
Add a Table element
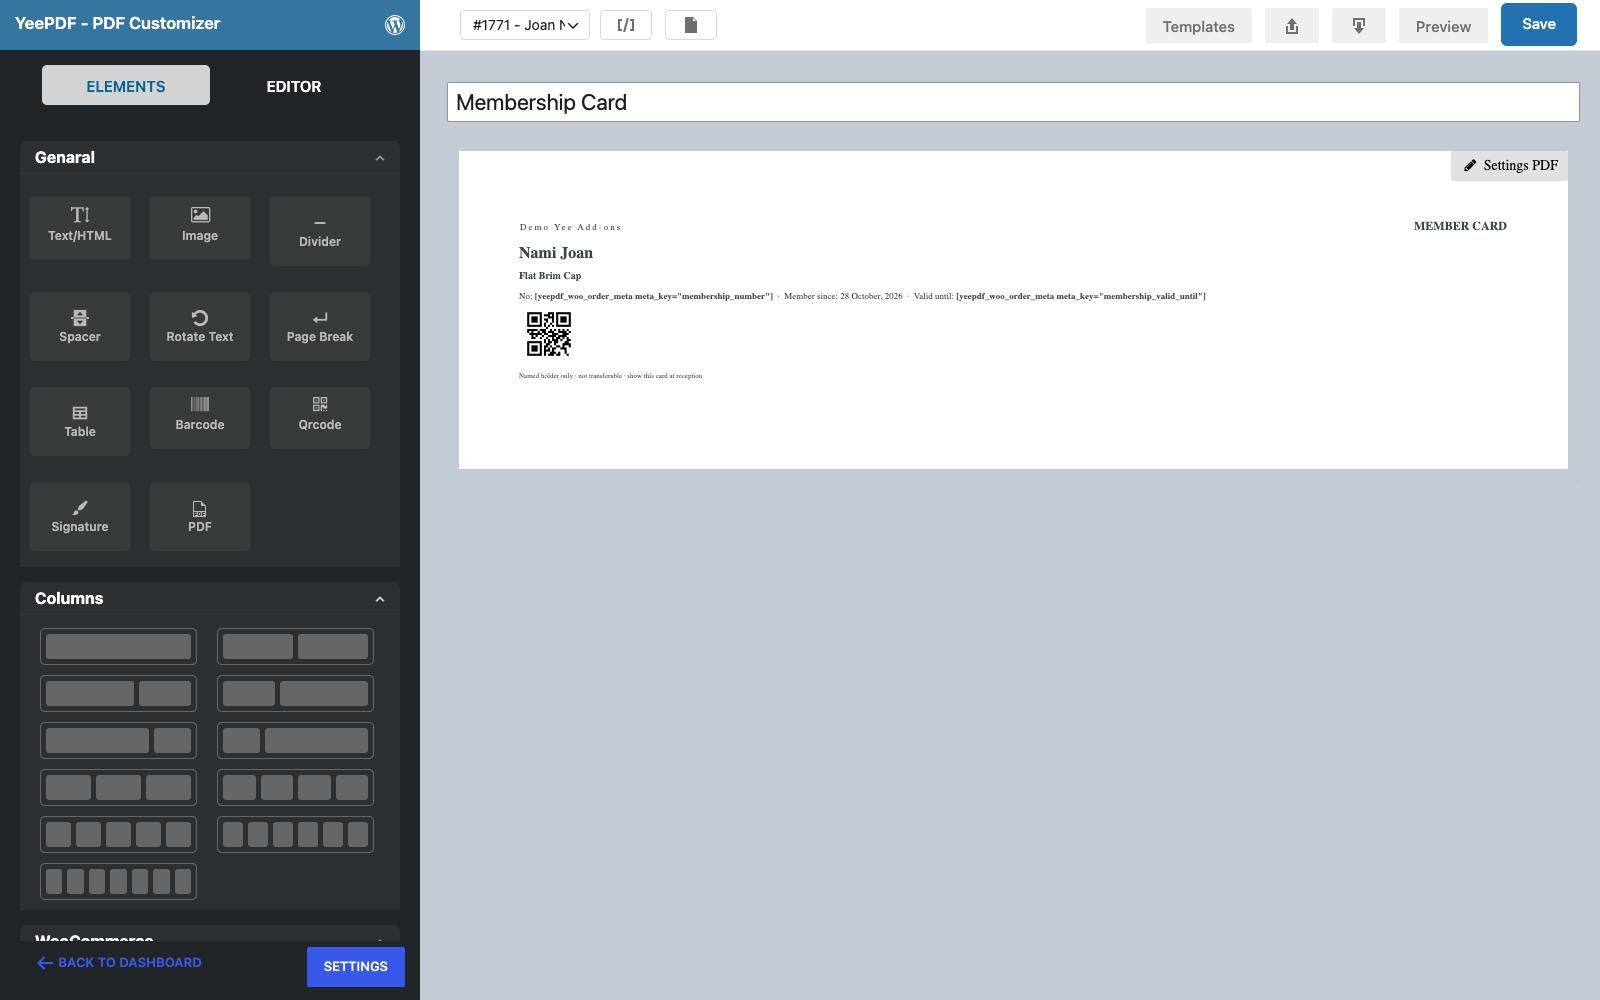pos(80,421)
